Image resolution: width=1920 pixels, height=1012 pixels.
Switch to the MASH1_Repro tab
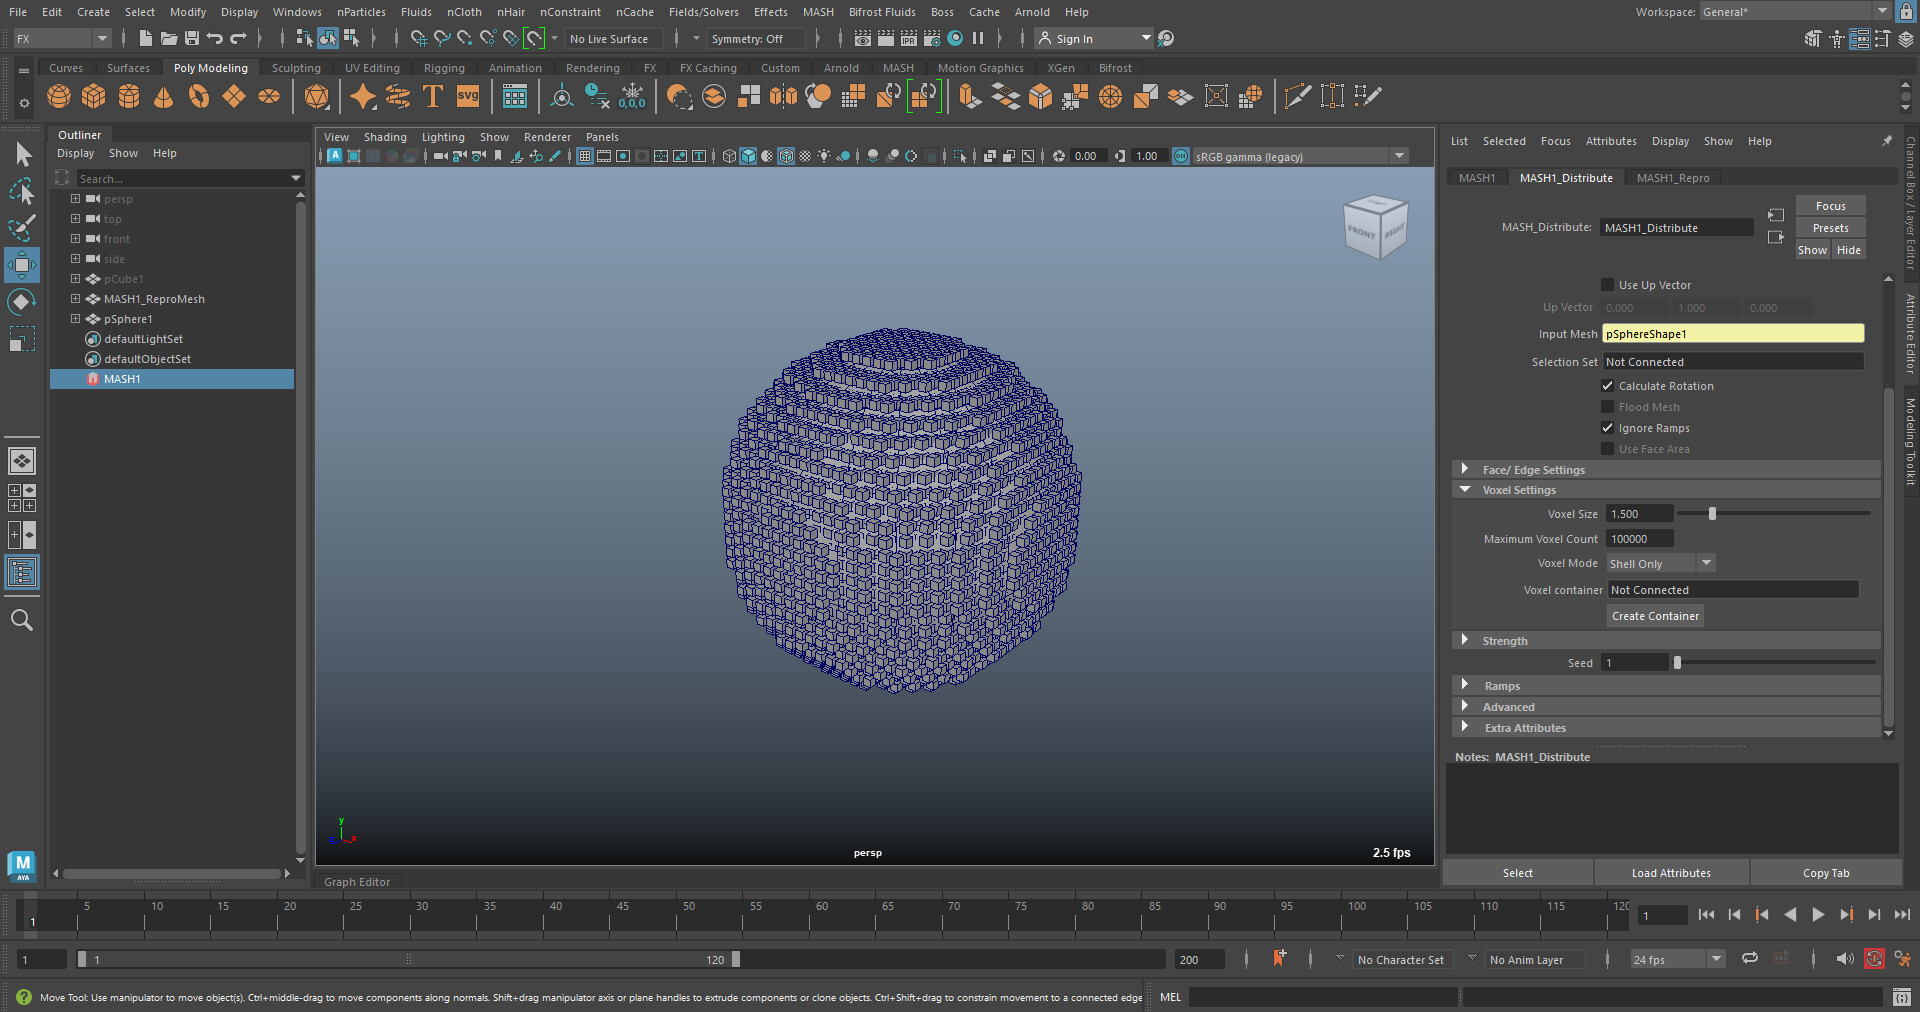(1673, 177)
